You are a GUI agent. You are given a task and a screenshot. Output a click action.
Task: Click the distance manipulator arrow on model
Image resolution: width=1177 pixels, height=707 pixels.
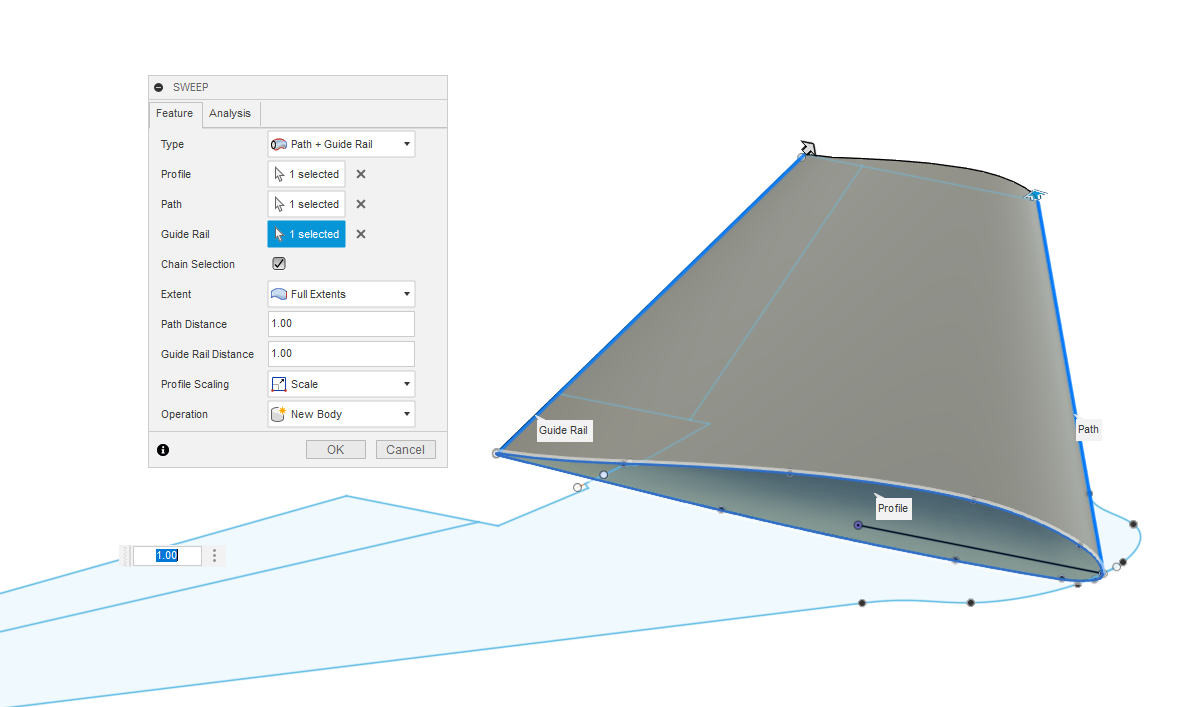808,150
